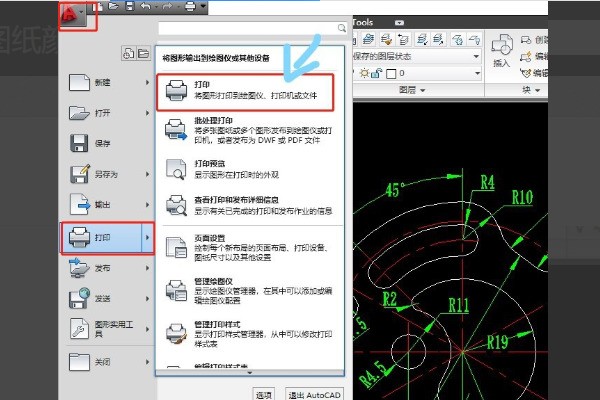Show the recent documents list icon

click(128, 53)
